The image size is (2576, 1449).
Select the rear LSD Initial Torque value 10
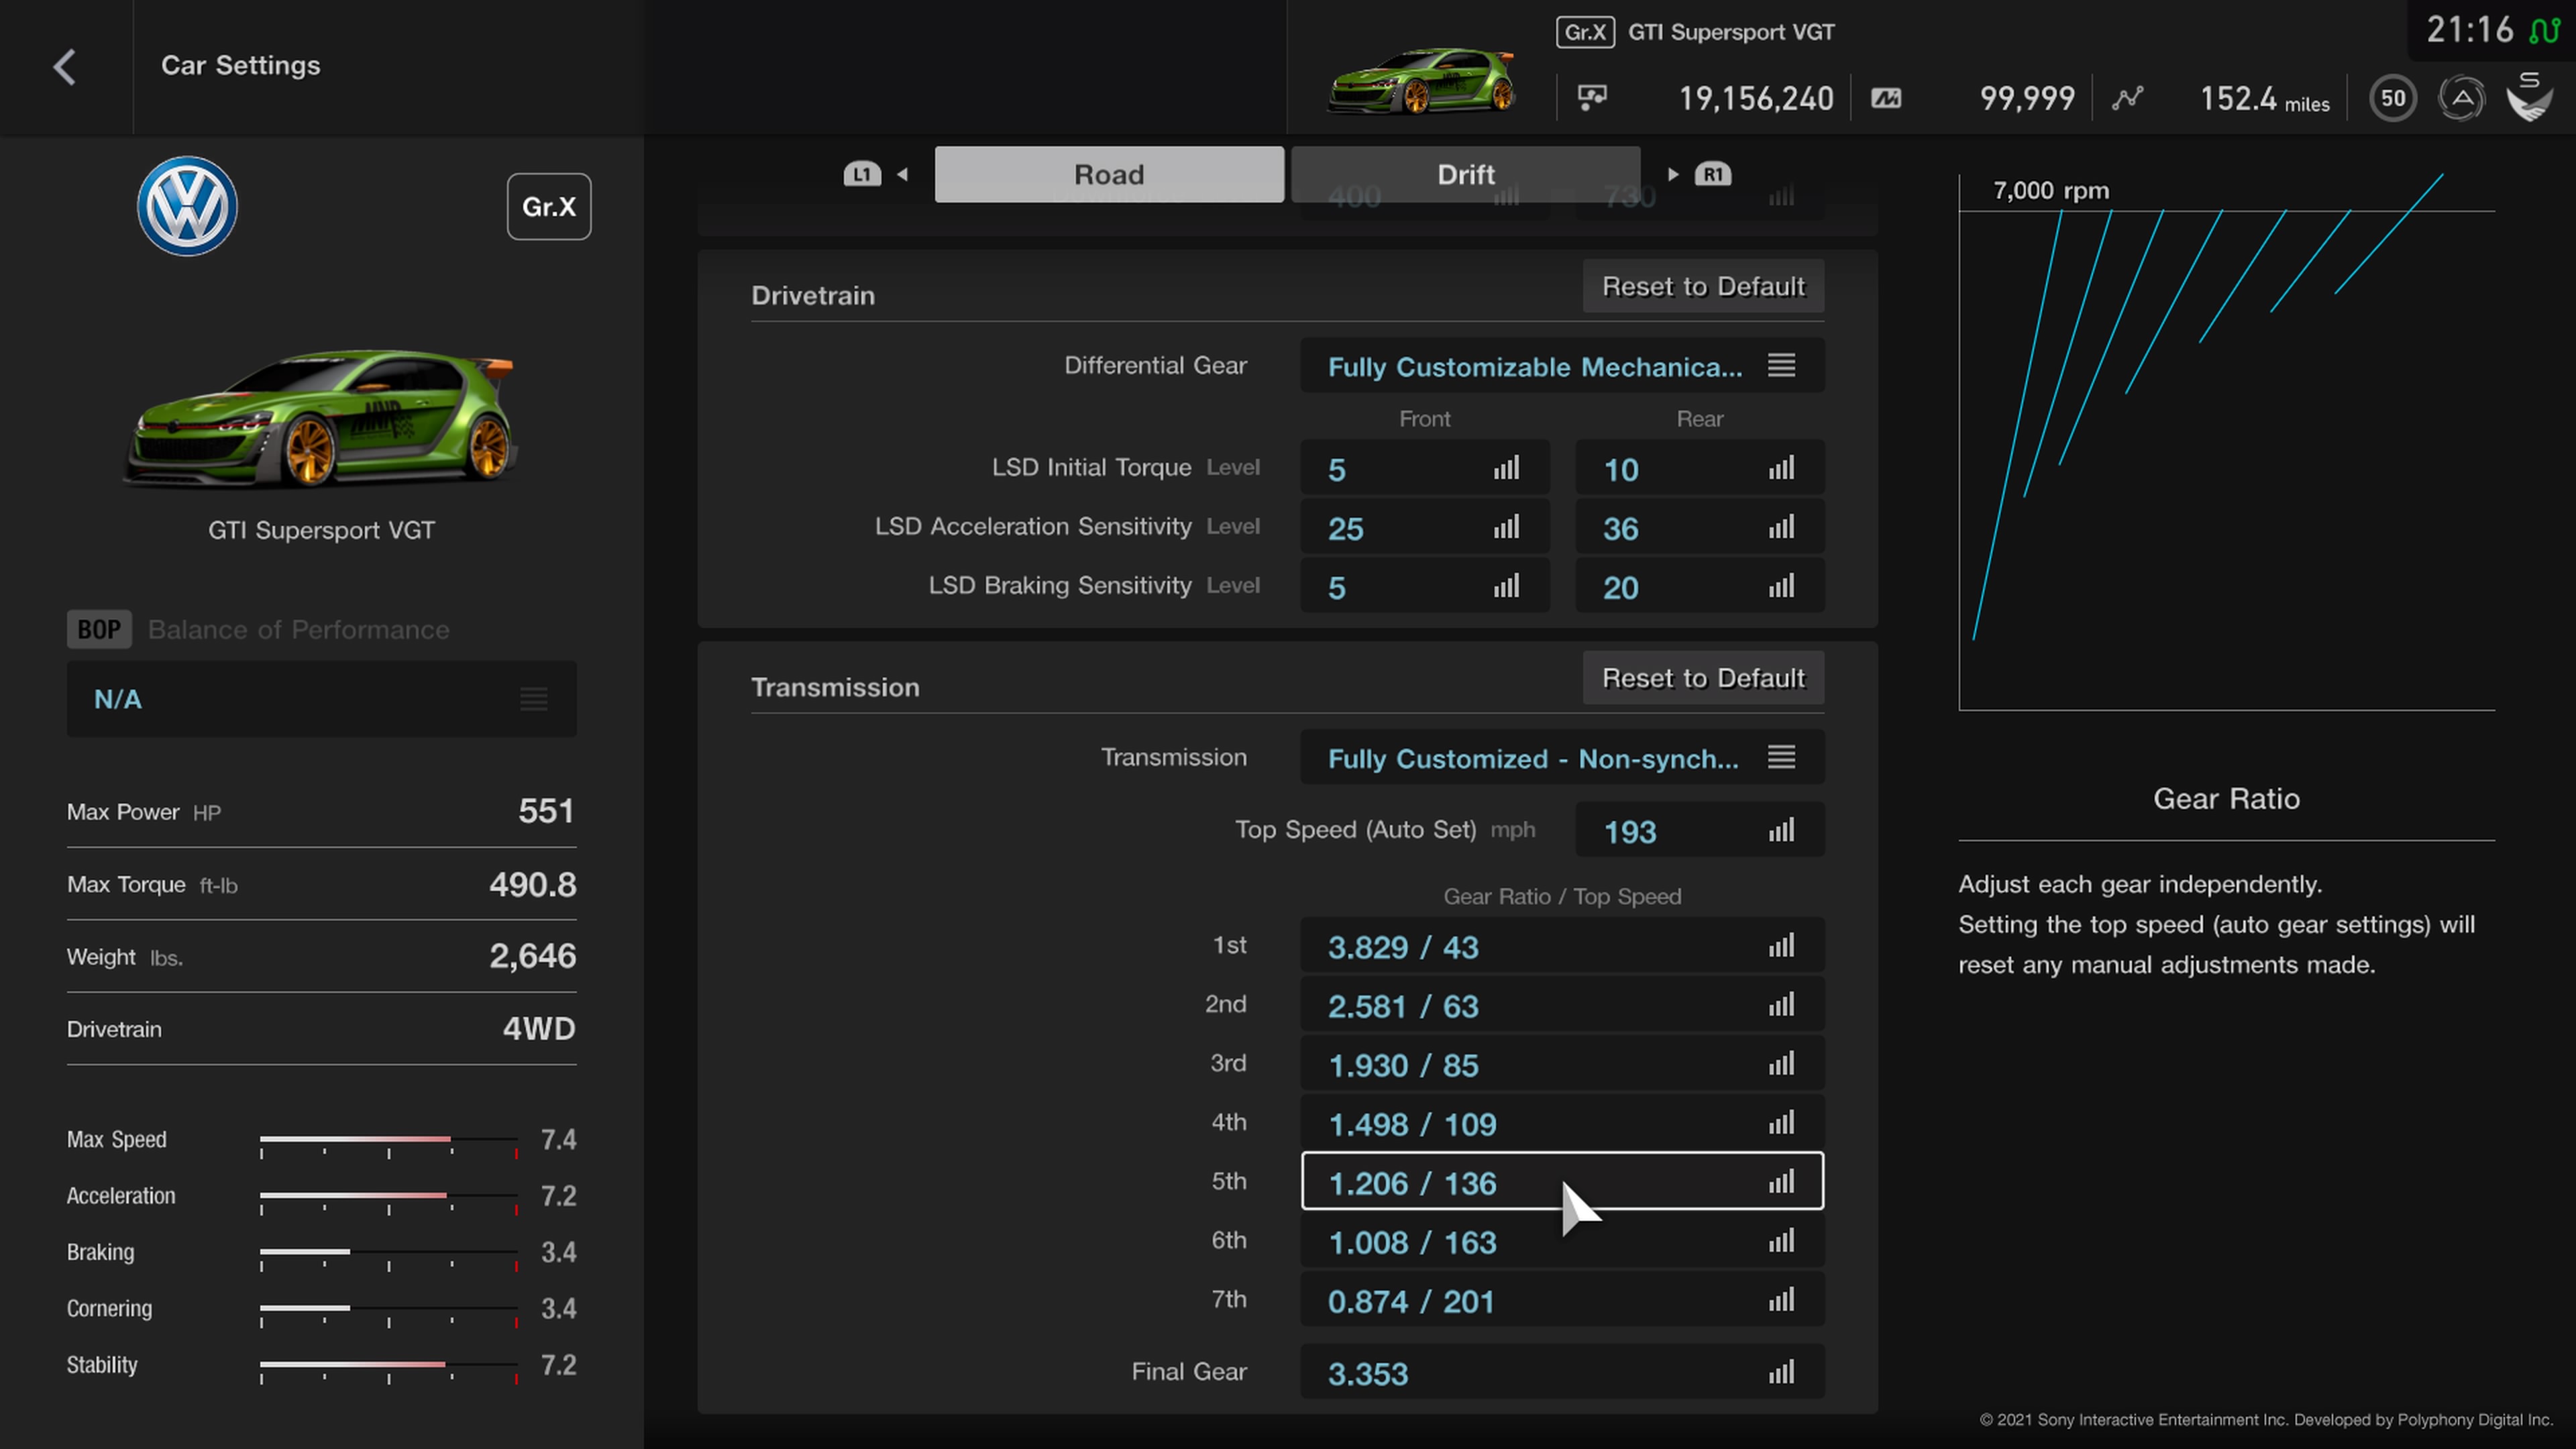point(1700,468)
